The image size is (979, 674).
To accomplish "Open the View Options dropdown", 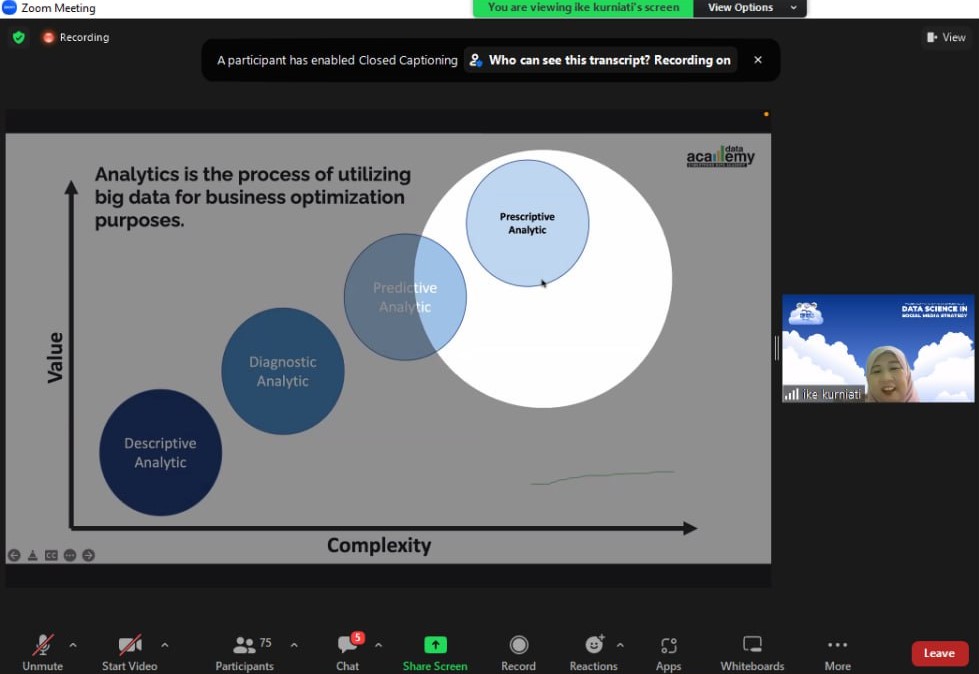I will pyautogui.click(x=753, y=8).
